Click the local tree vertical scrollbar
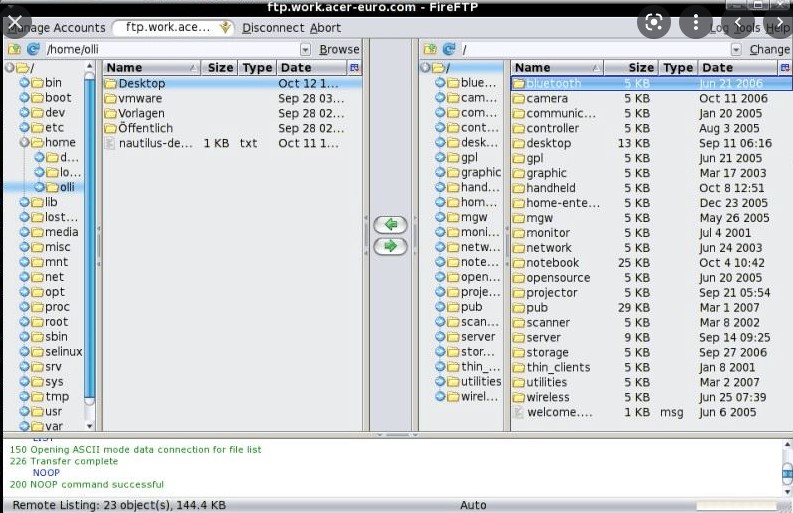This screenshot has height=513, width=793. pyautogui.click(x=90, y=238)
